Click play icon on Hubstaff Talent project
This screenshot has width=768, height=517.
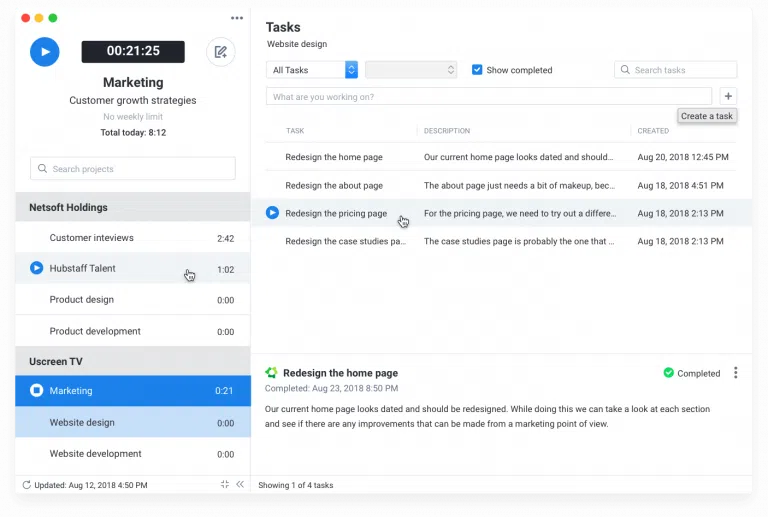(x=36, y=268)
